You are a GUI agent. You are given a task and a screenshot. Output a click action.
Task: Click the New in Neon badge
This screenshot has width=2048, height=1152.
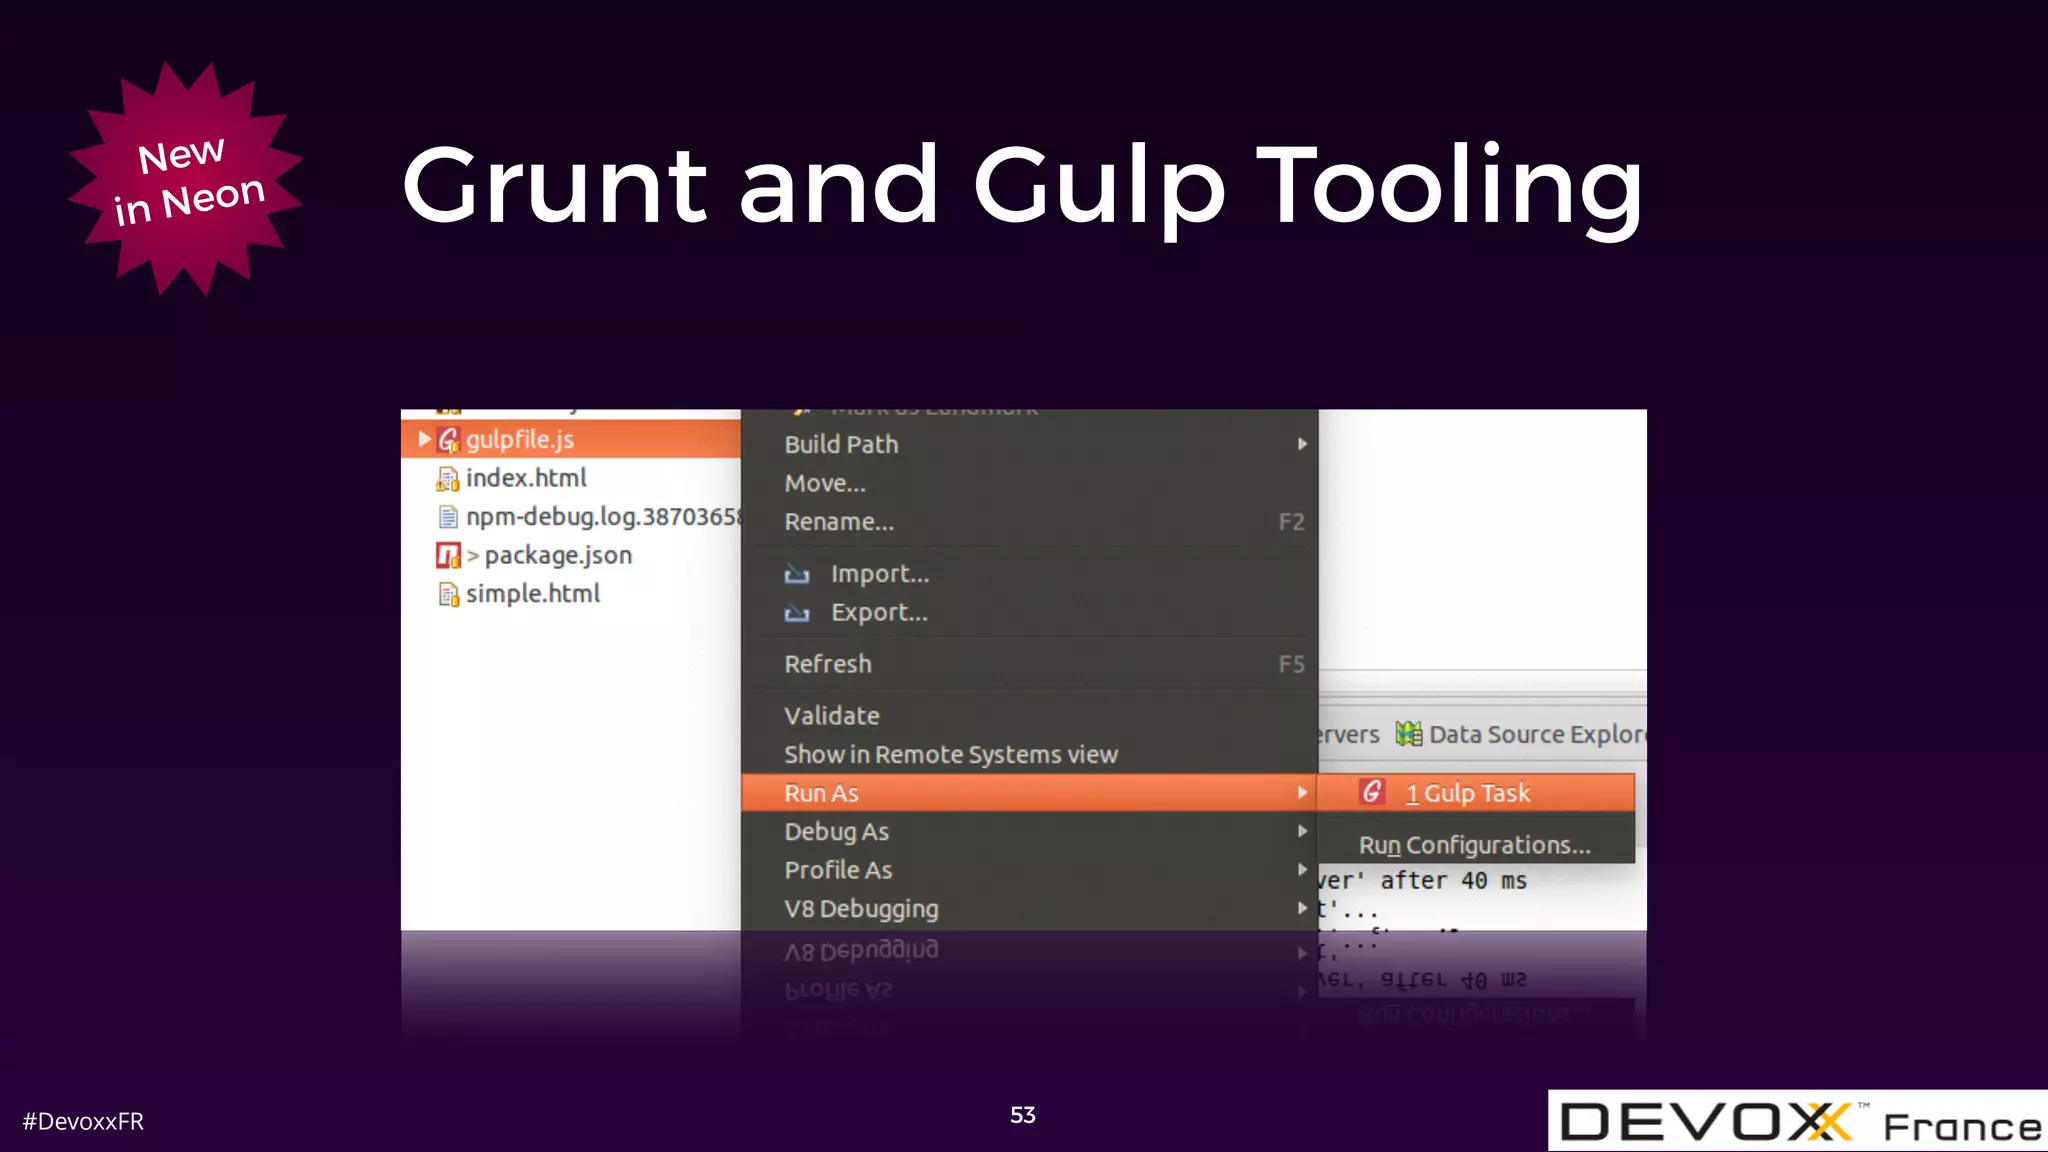(x=186, y=180)
